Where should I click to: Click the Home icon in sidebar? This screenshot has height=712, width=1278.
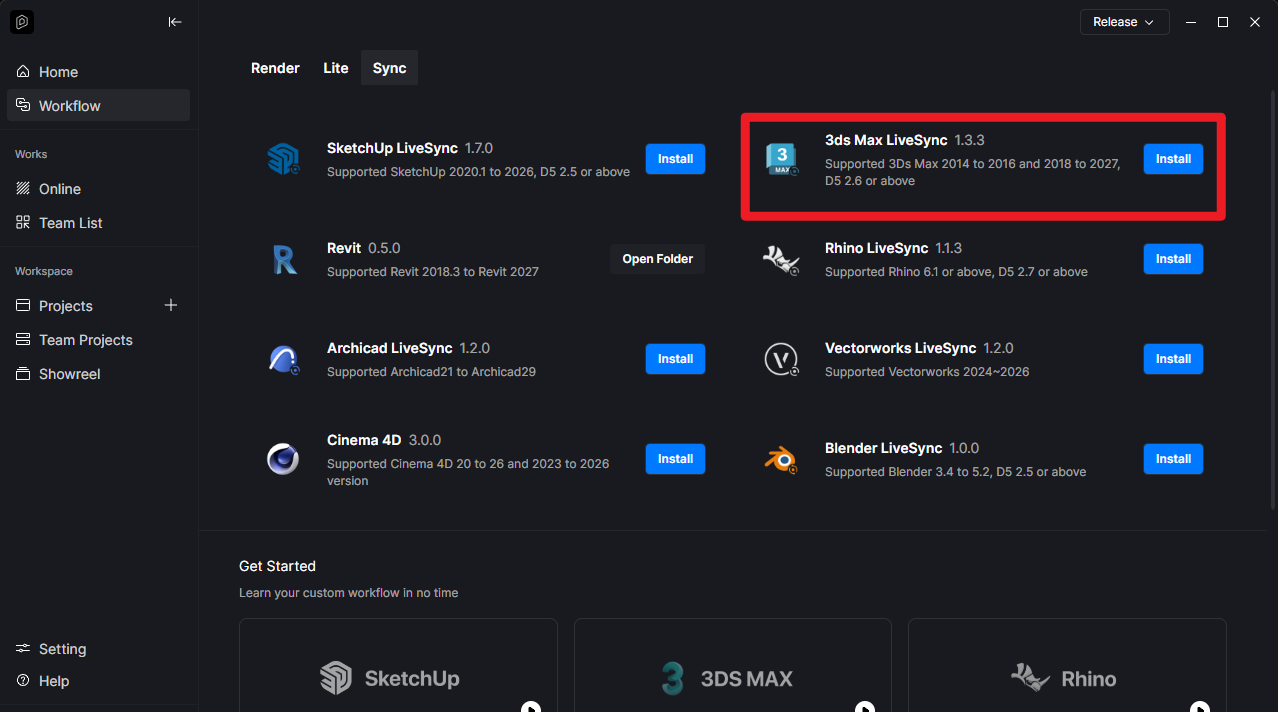23,72
